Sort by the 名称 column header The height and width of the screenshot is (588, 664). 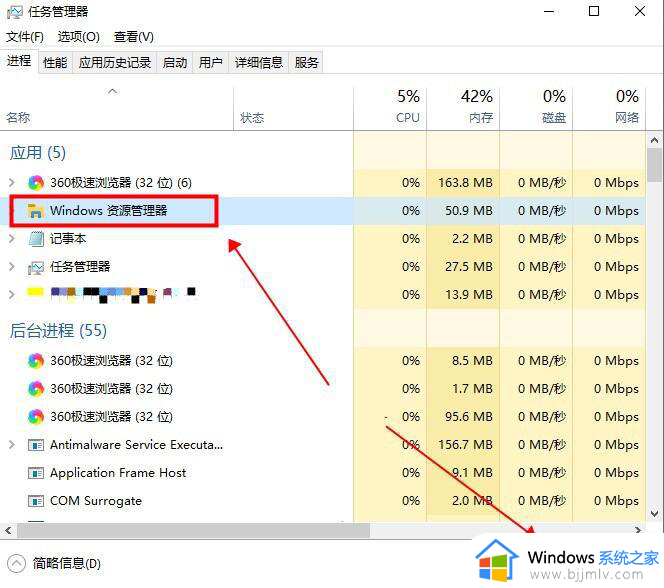point(116,109)
